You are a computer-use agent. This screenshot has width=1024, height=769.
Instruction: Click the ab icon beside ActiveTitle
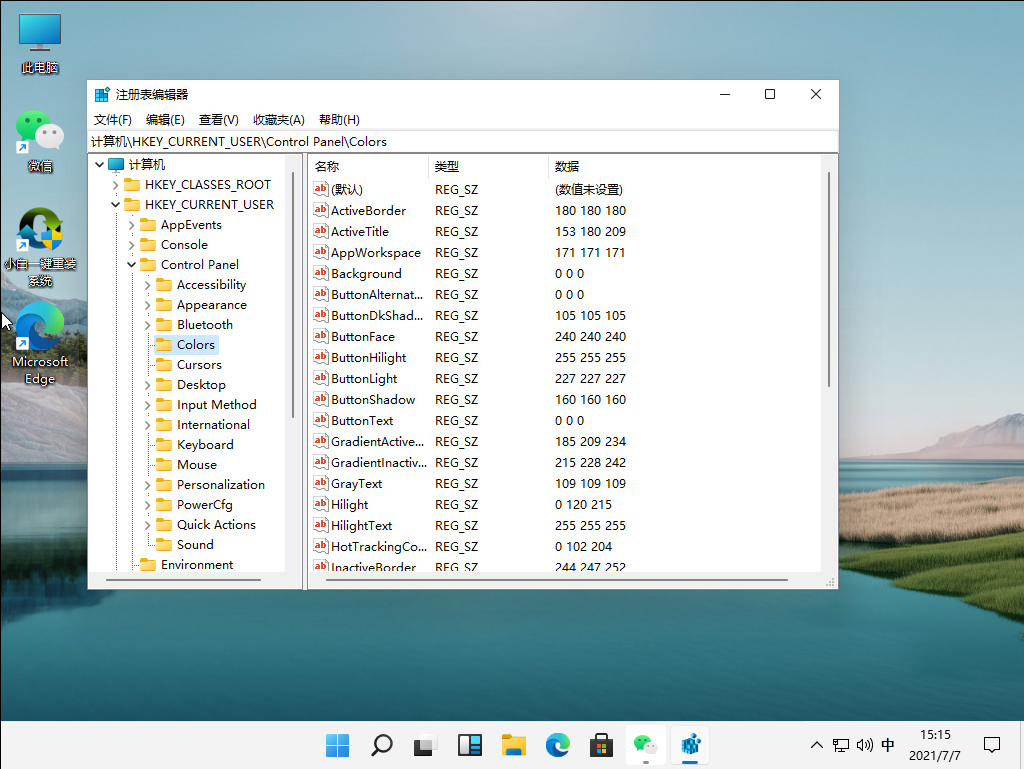(320, 231)
